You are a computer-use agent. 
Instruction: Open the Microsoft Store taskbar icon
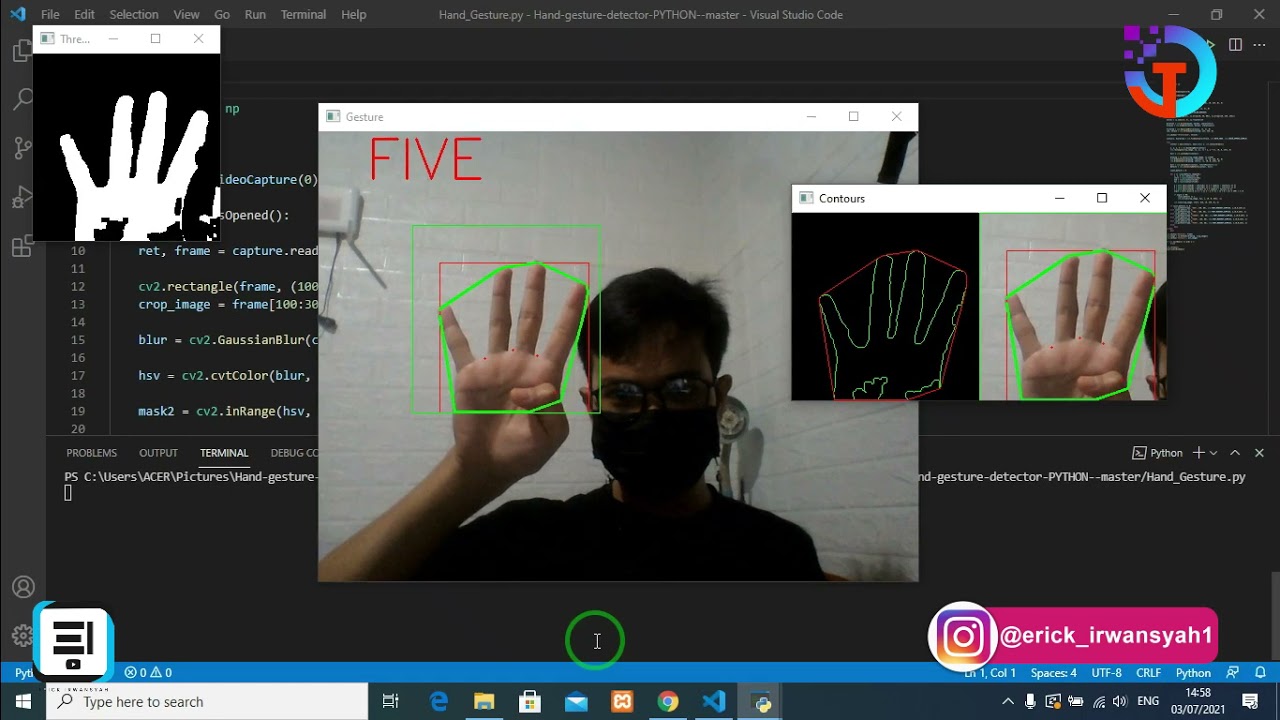pyautogui.click(x=530, y=702)
